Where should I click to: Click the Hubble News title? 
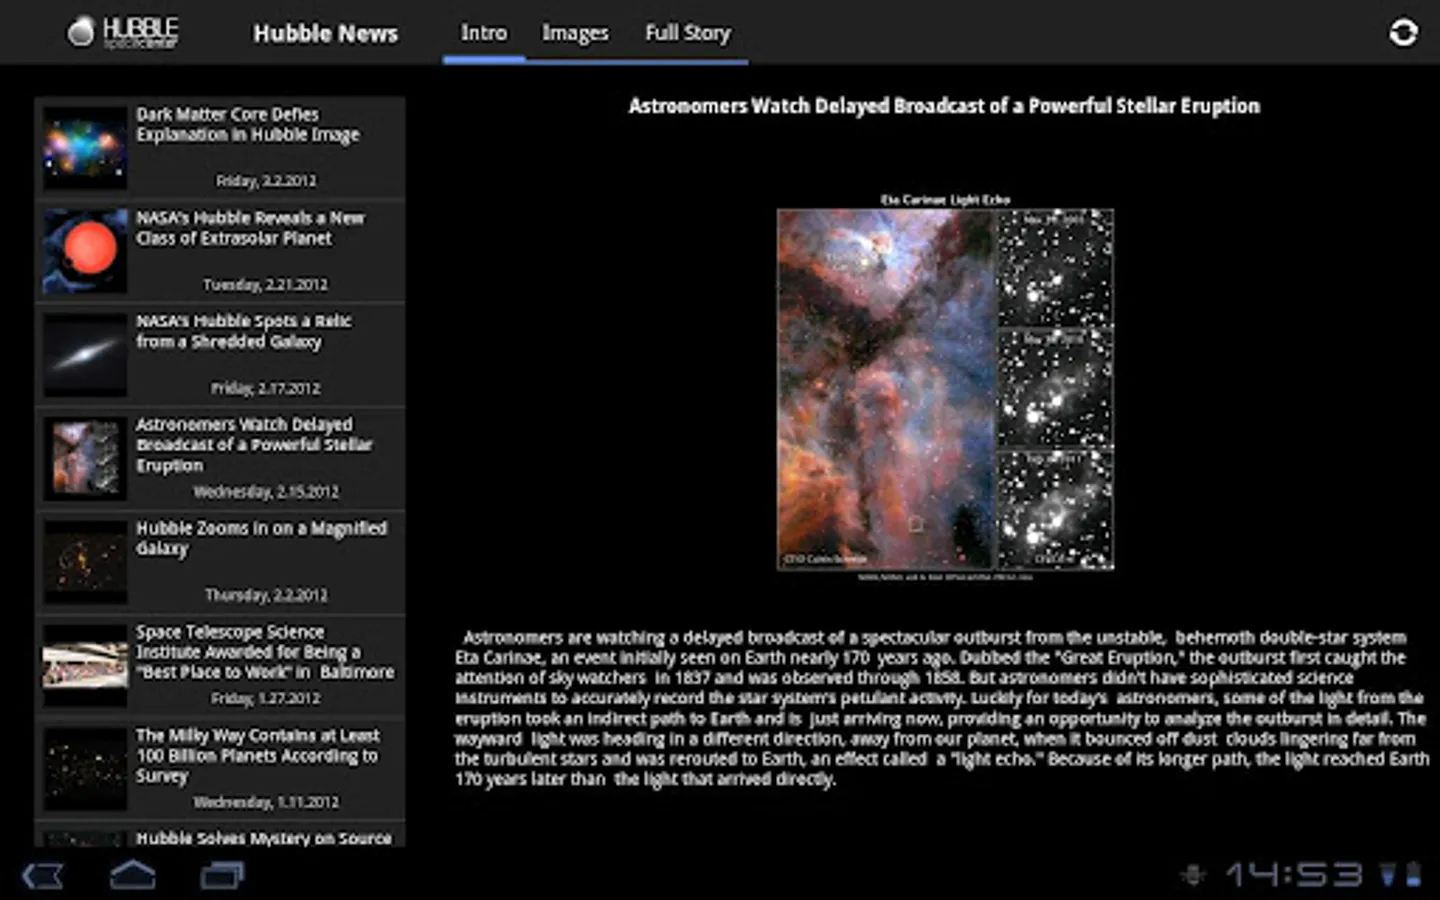pyautogui.click(x=325, y=33)
